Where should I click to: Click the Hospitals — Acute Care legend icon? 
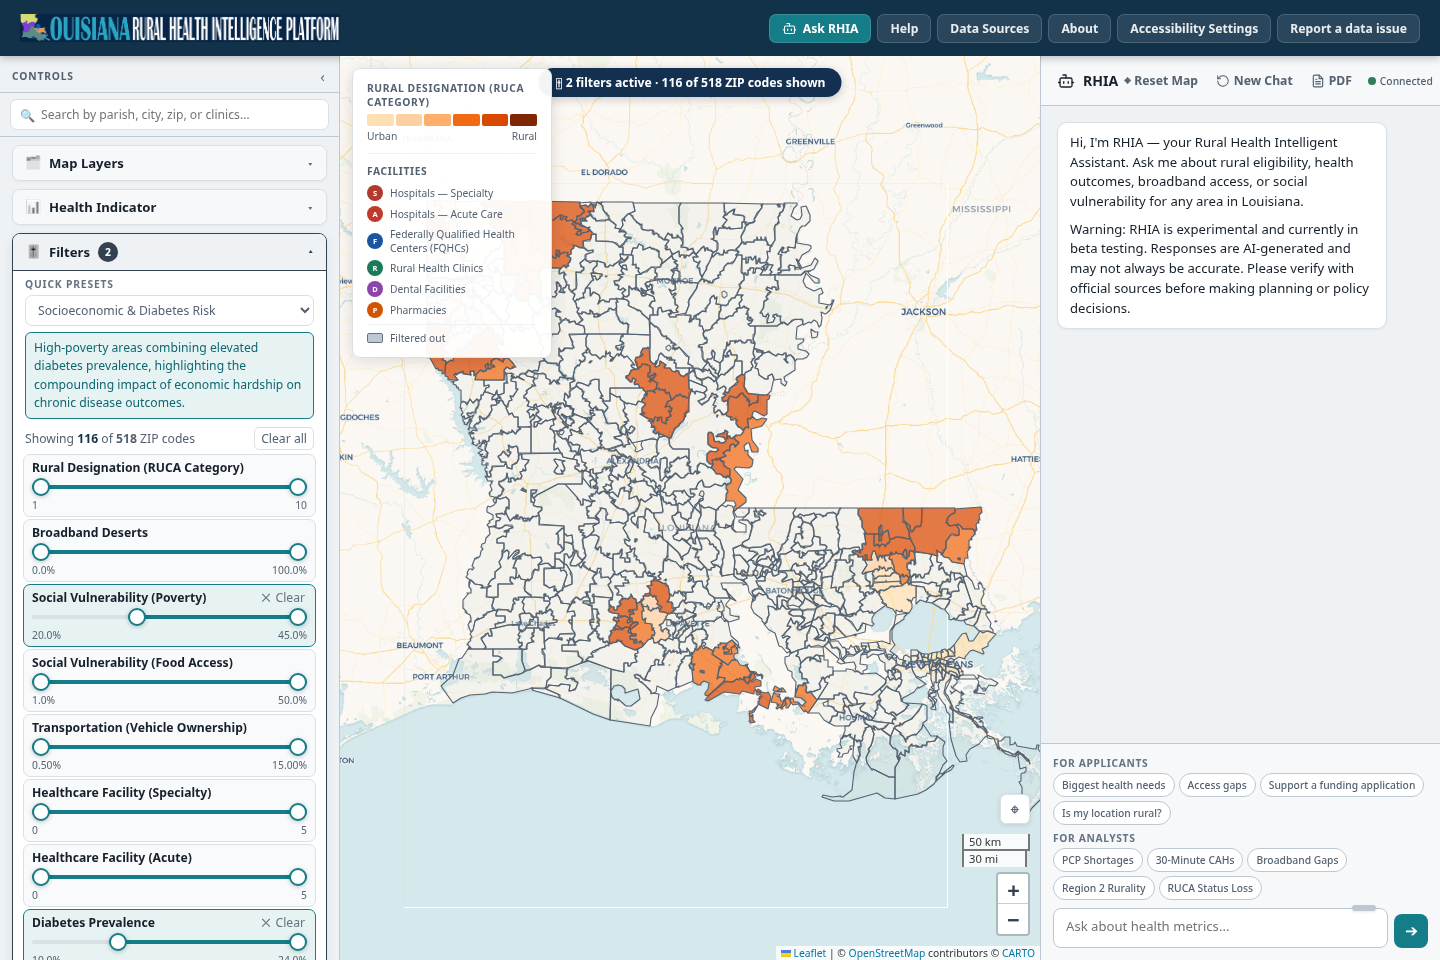coord(375,214)
